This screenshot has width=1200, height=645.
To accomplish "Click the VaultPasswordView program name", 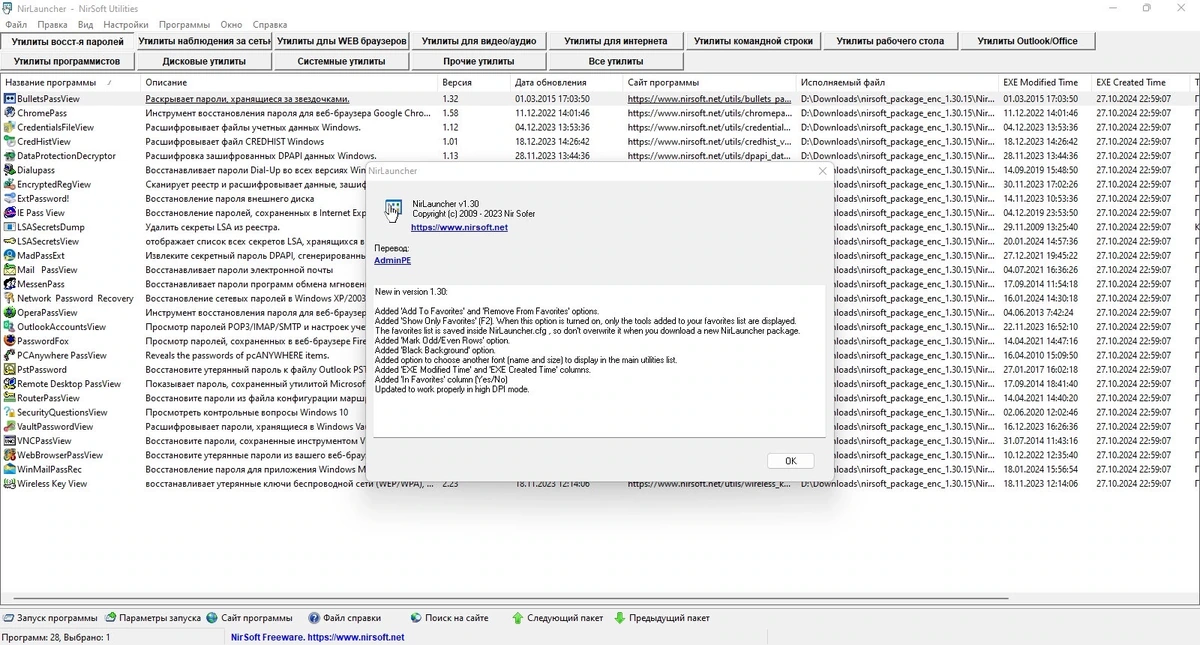I will tap(55, 426).
